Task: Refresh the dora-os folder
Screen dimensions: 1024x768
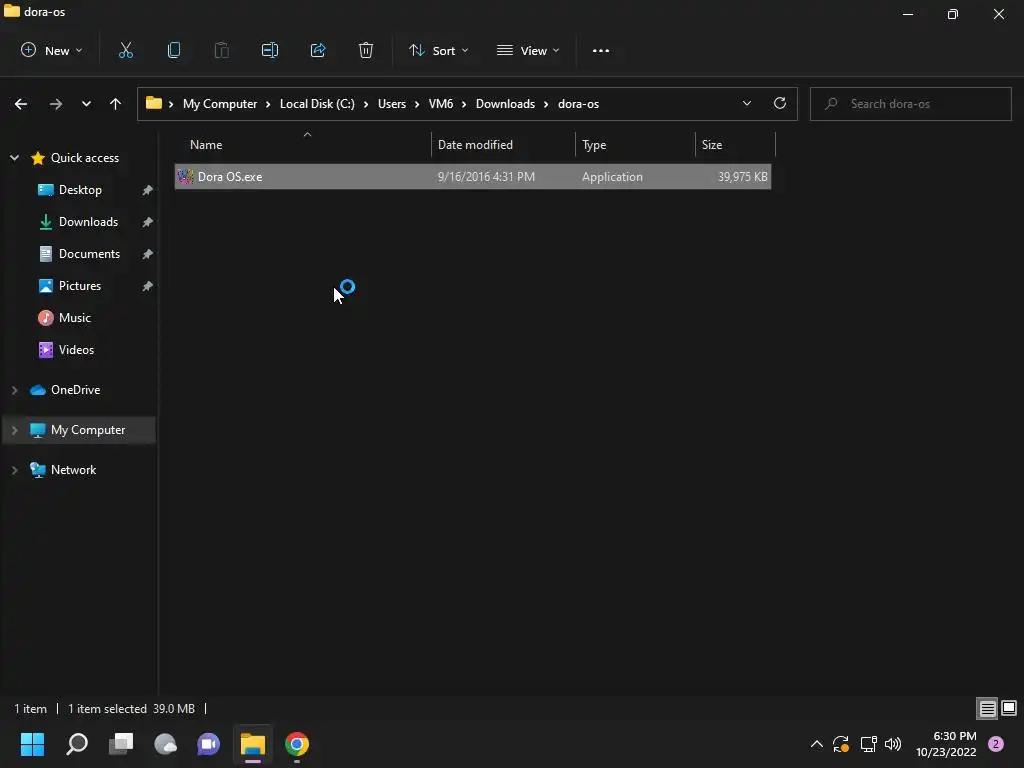Action: pyautogui.click(x=780, y=103)
